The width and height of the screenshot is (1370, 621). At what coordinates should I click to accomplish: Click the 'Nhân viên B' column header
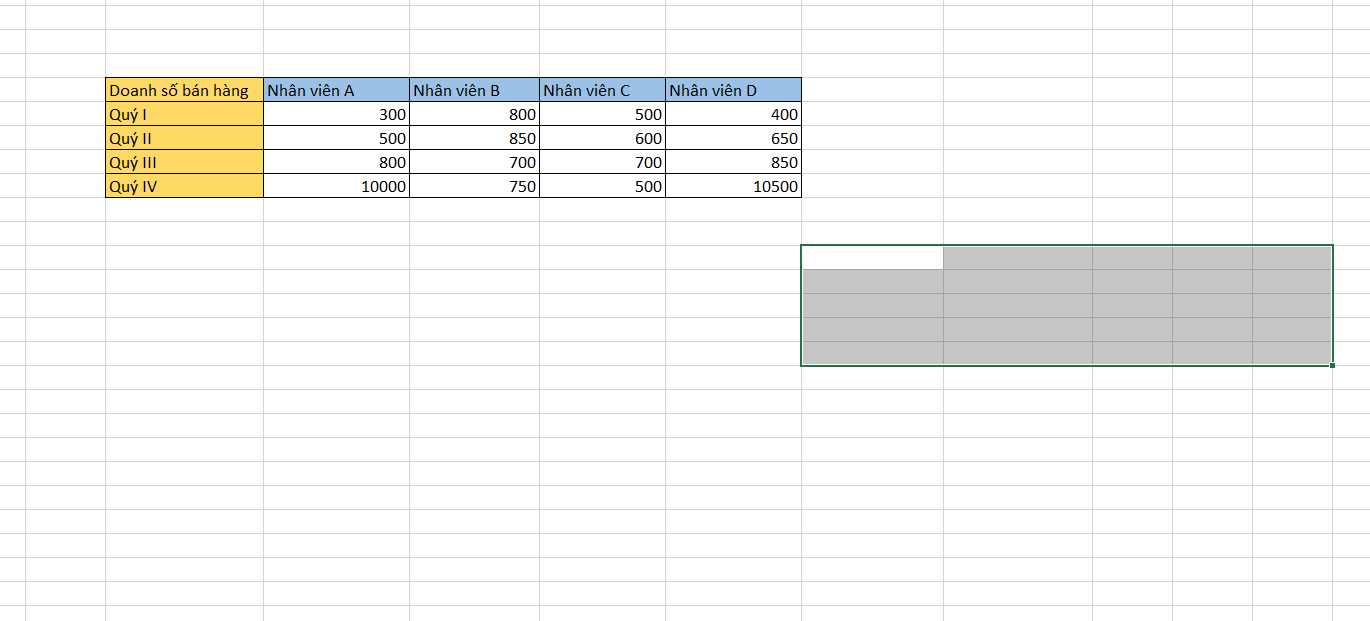[x=474, y=90]
